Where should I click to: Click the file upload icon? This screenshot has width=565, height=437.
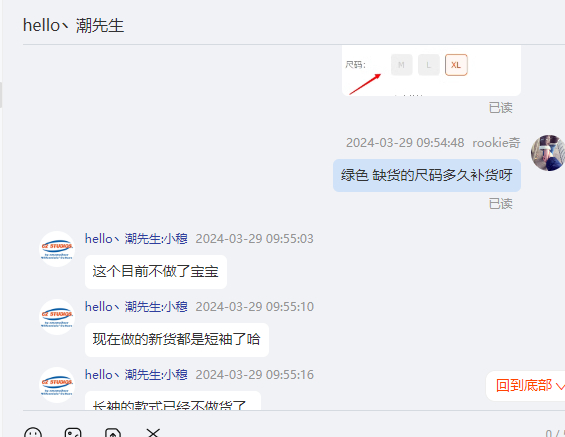point(113,433)
